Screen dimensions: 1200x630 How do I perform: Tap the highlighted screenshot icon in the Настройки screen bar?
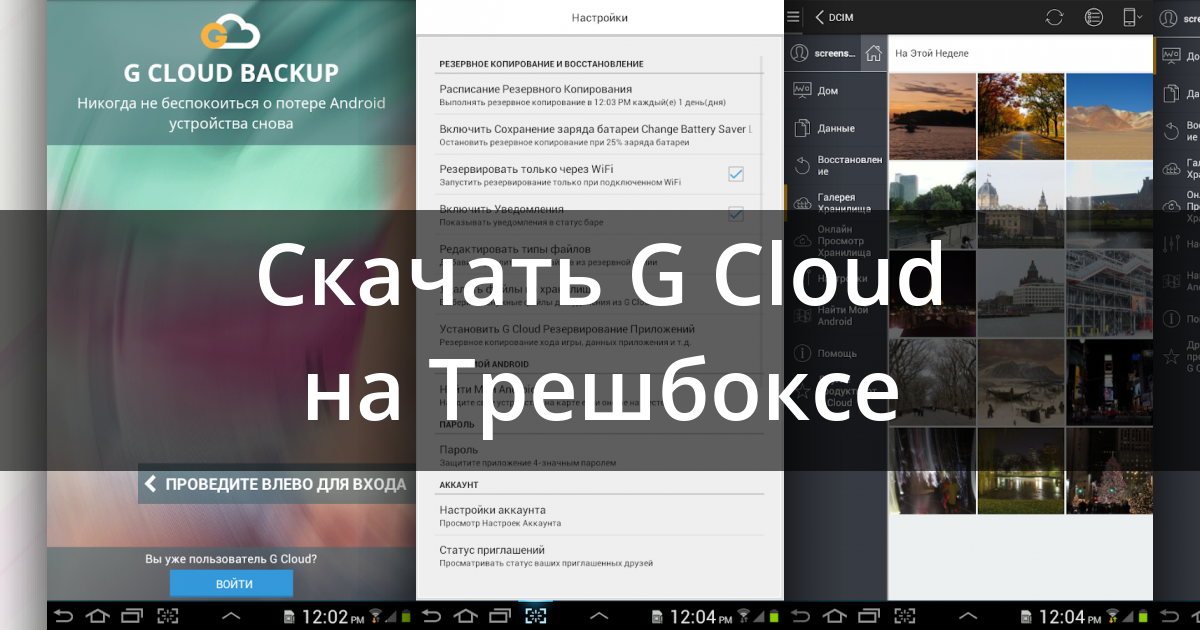coord(536,616)
